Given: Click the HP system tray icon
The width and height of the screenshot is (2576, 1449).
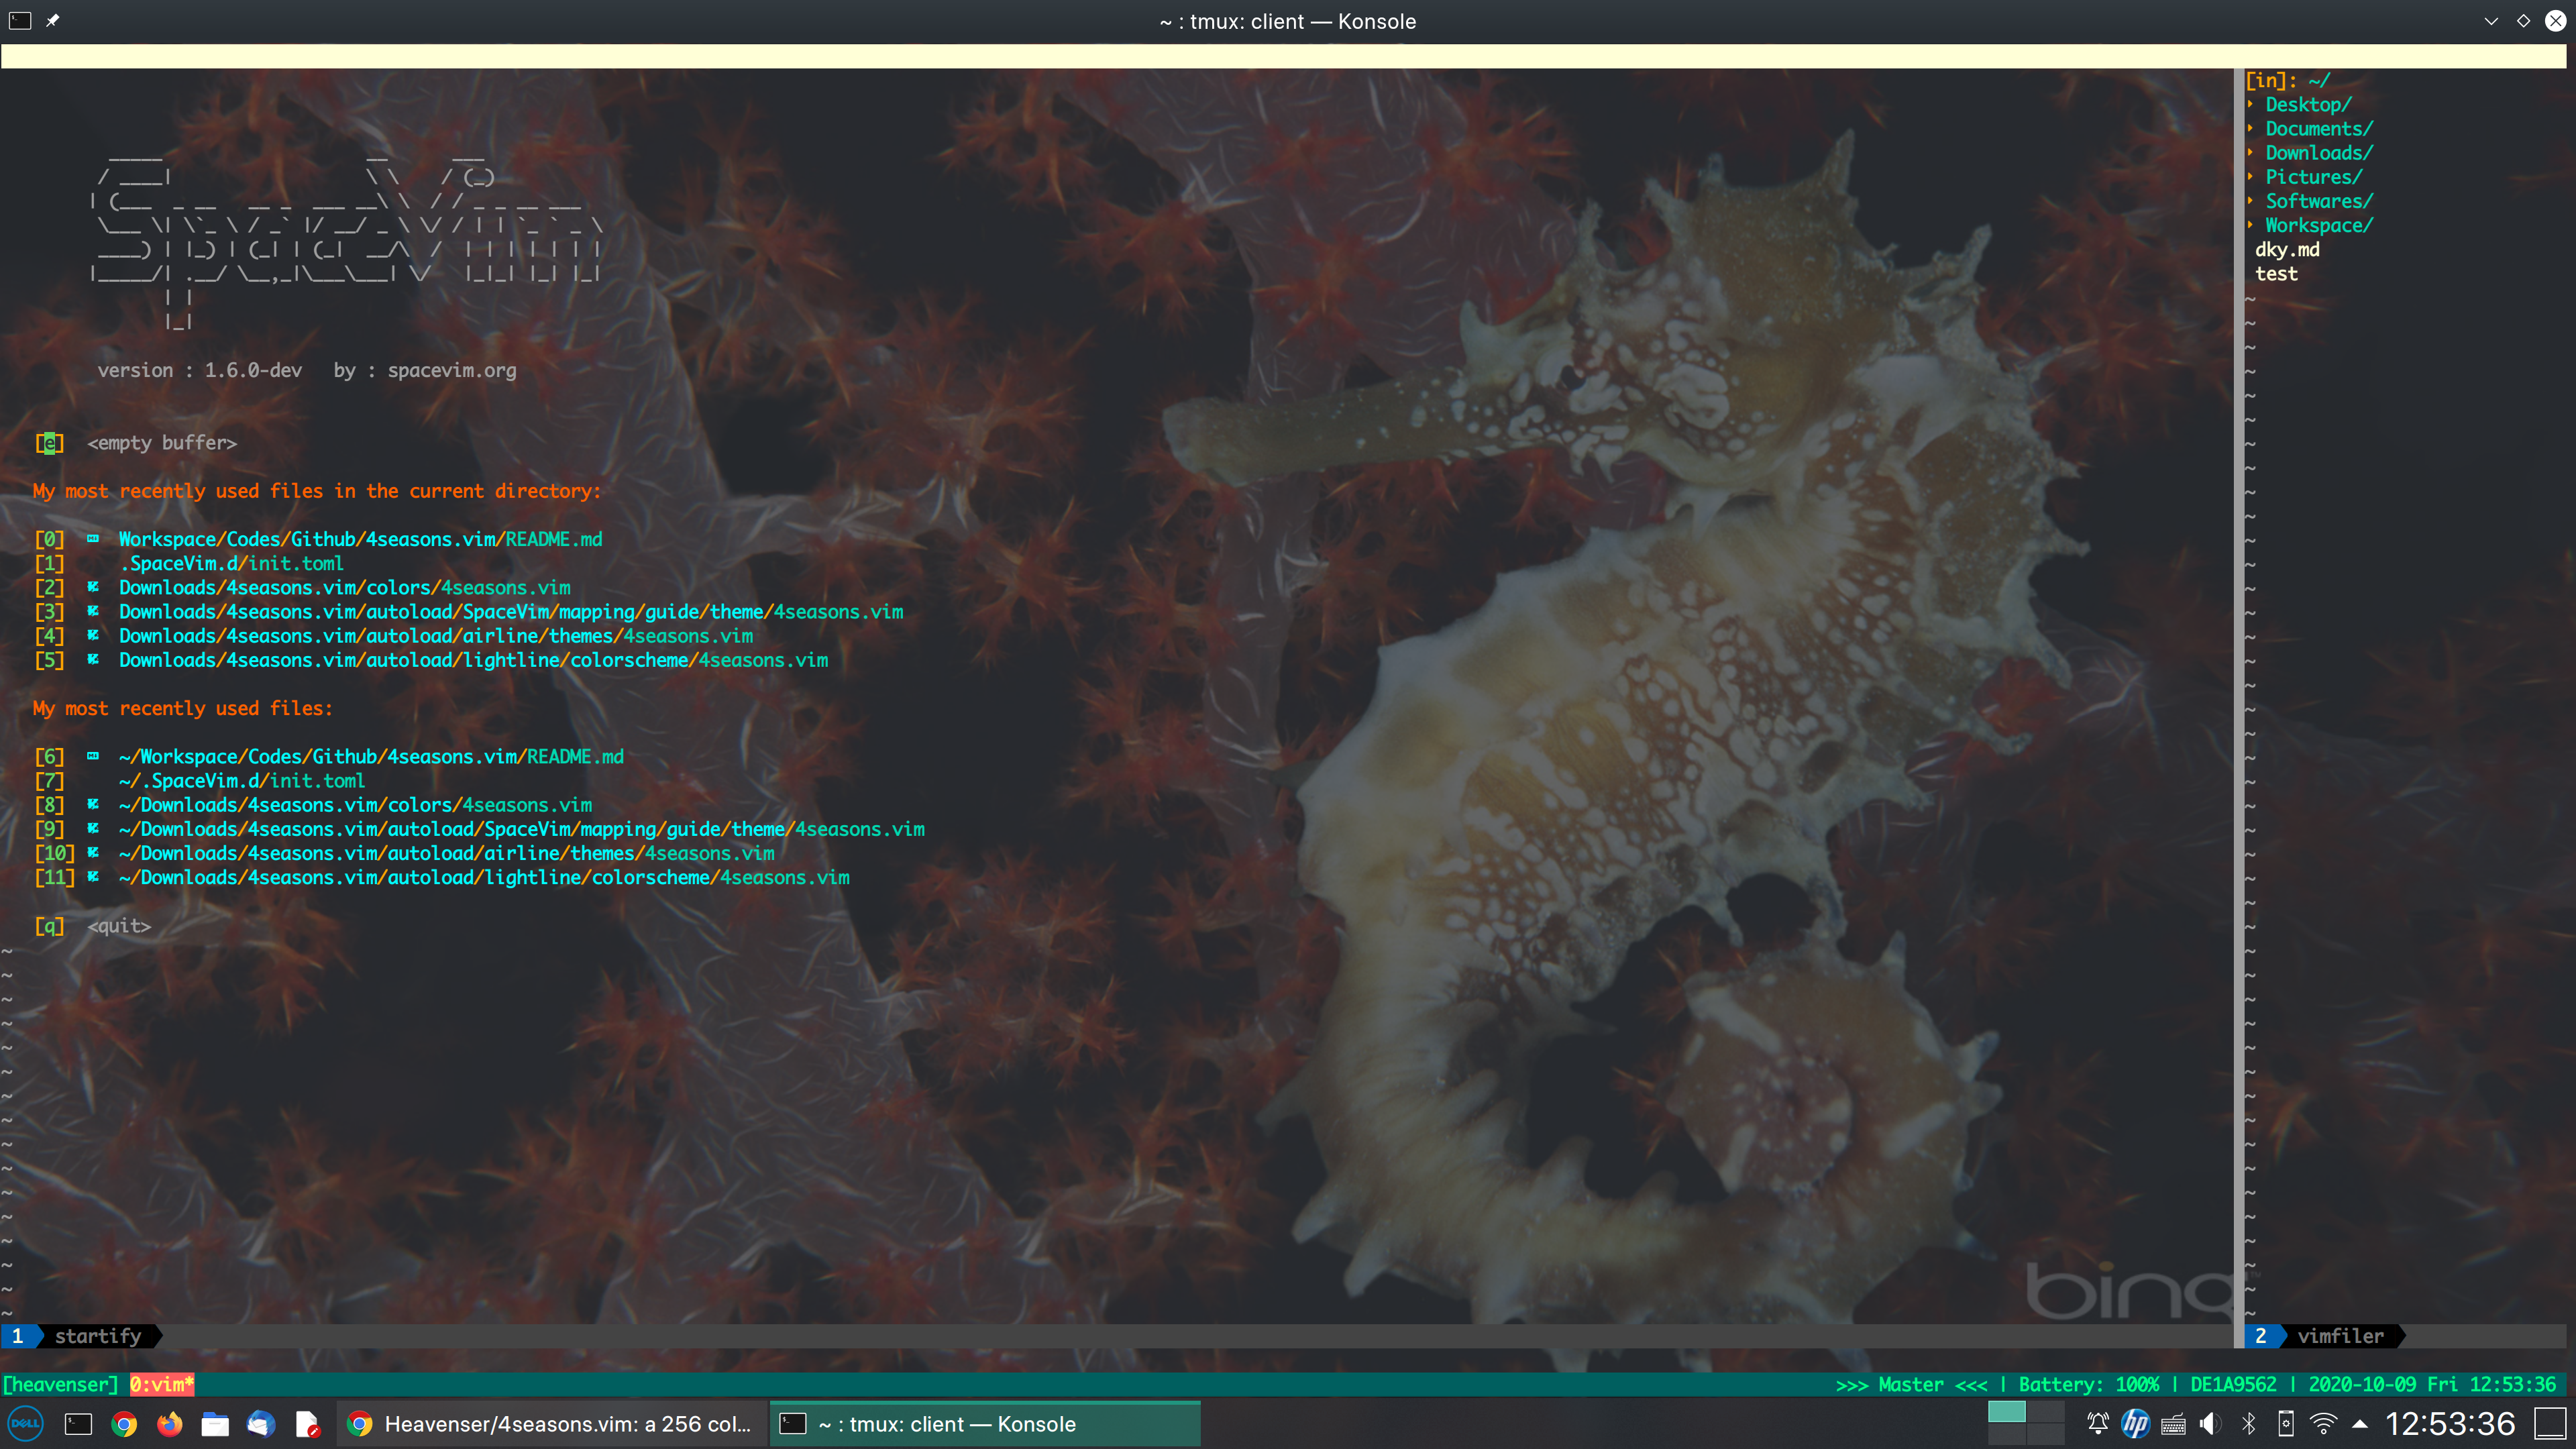Looking at the screenshot, I should coord(2135,1424).
